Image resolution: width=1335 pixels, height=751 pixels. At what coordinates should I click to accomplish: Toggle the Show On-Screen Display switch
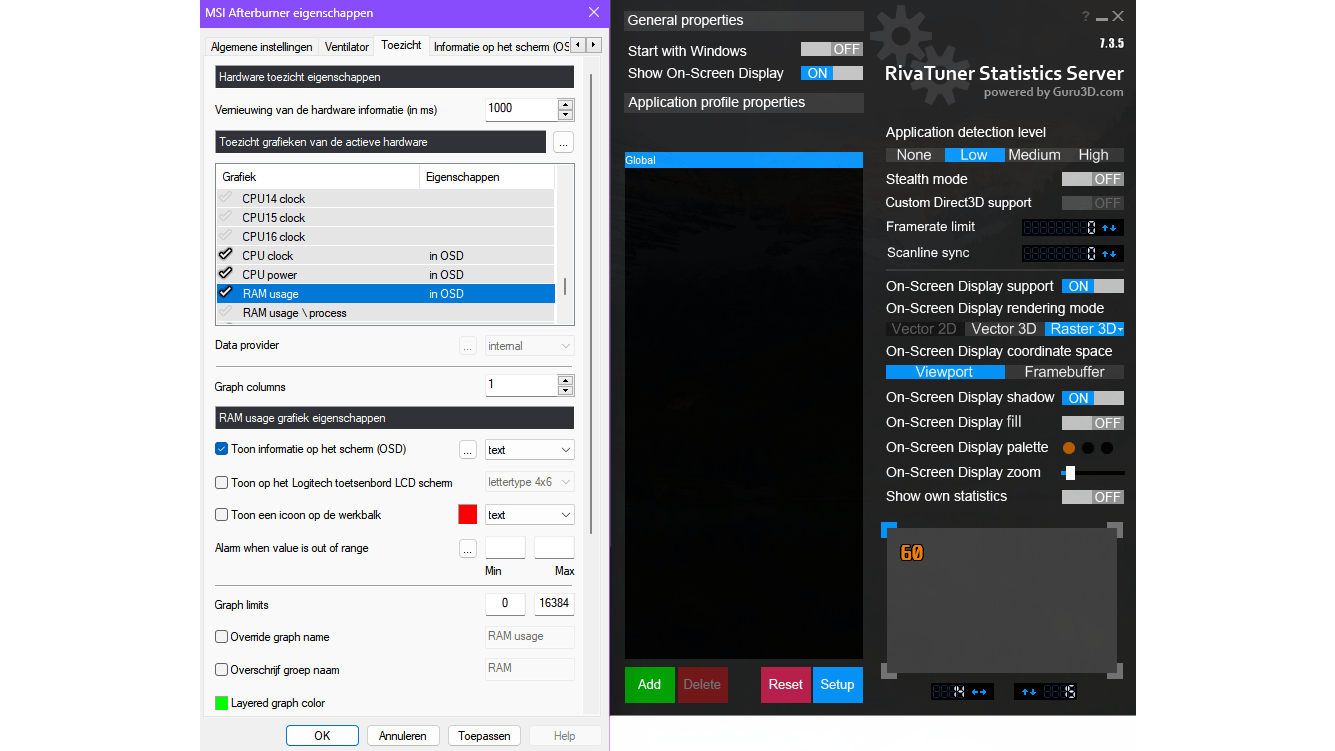click(x=832, y=73)
